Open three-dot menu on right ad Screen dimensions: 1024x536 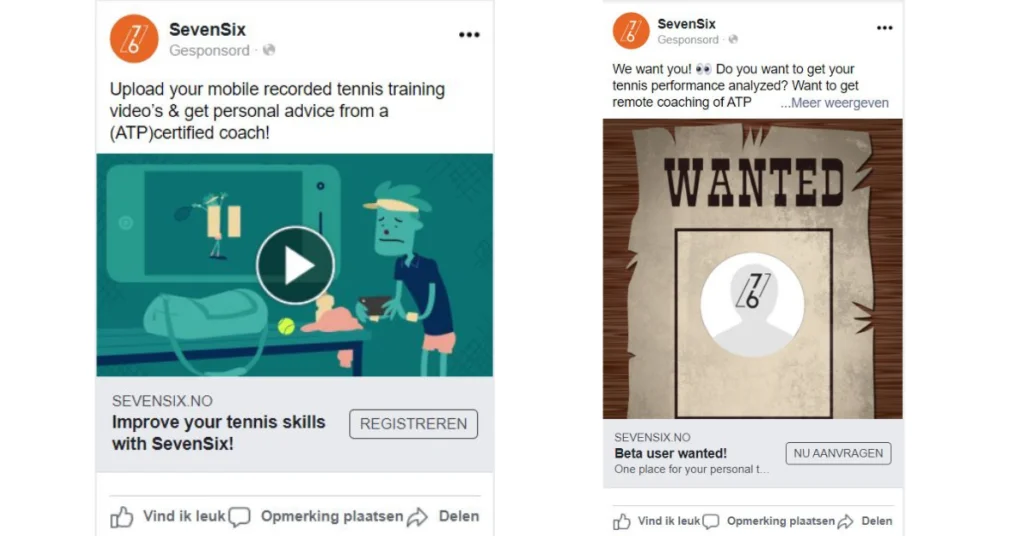(x=884, y=27)
